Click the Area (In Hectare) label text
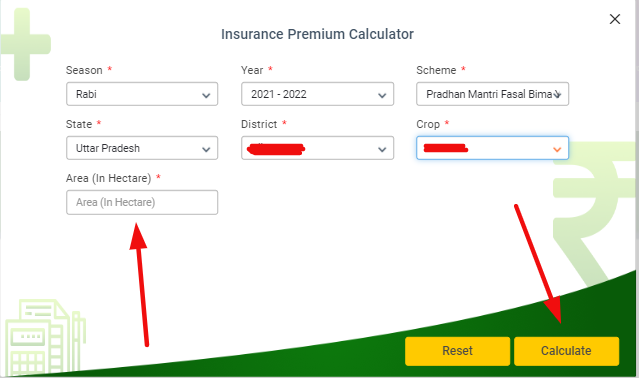The width and height of the screenshot is (639, 378). [x=108, y=178]
